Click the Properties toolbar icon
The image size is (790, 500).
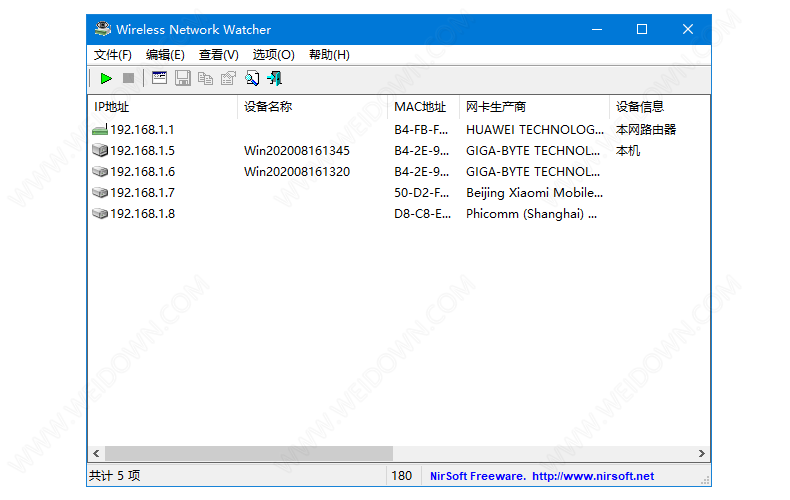(229, 78)
